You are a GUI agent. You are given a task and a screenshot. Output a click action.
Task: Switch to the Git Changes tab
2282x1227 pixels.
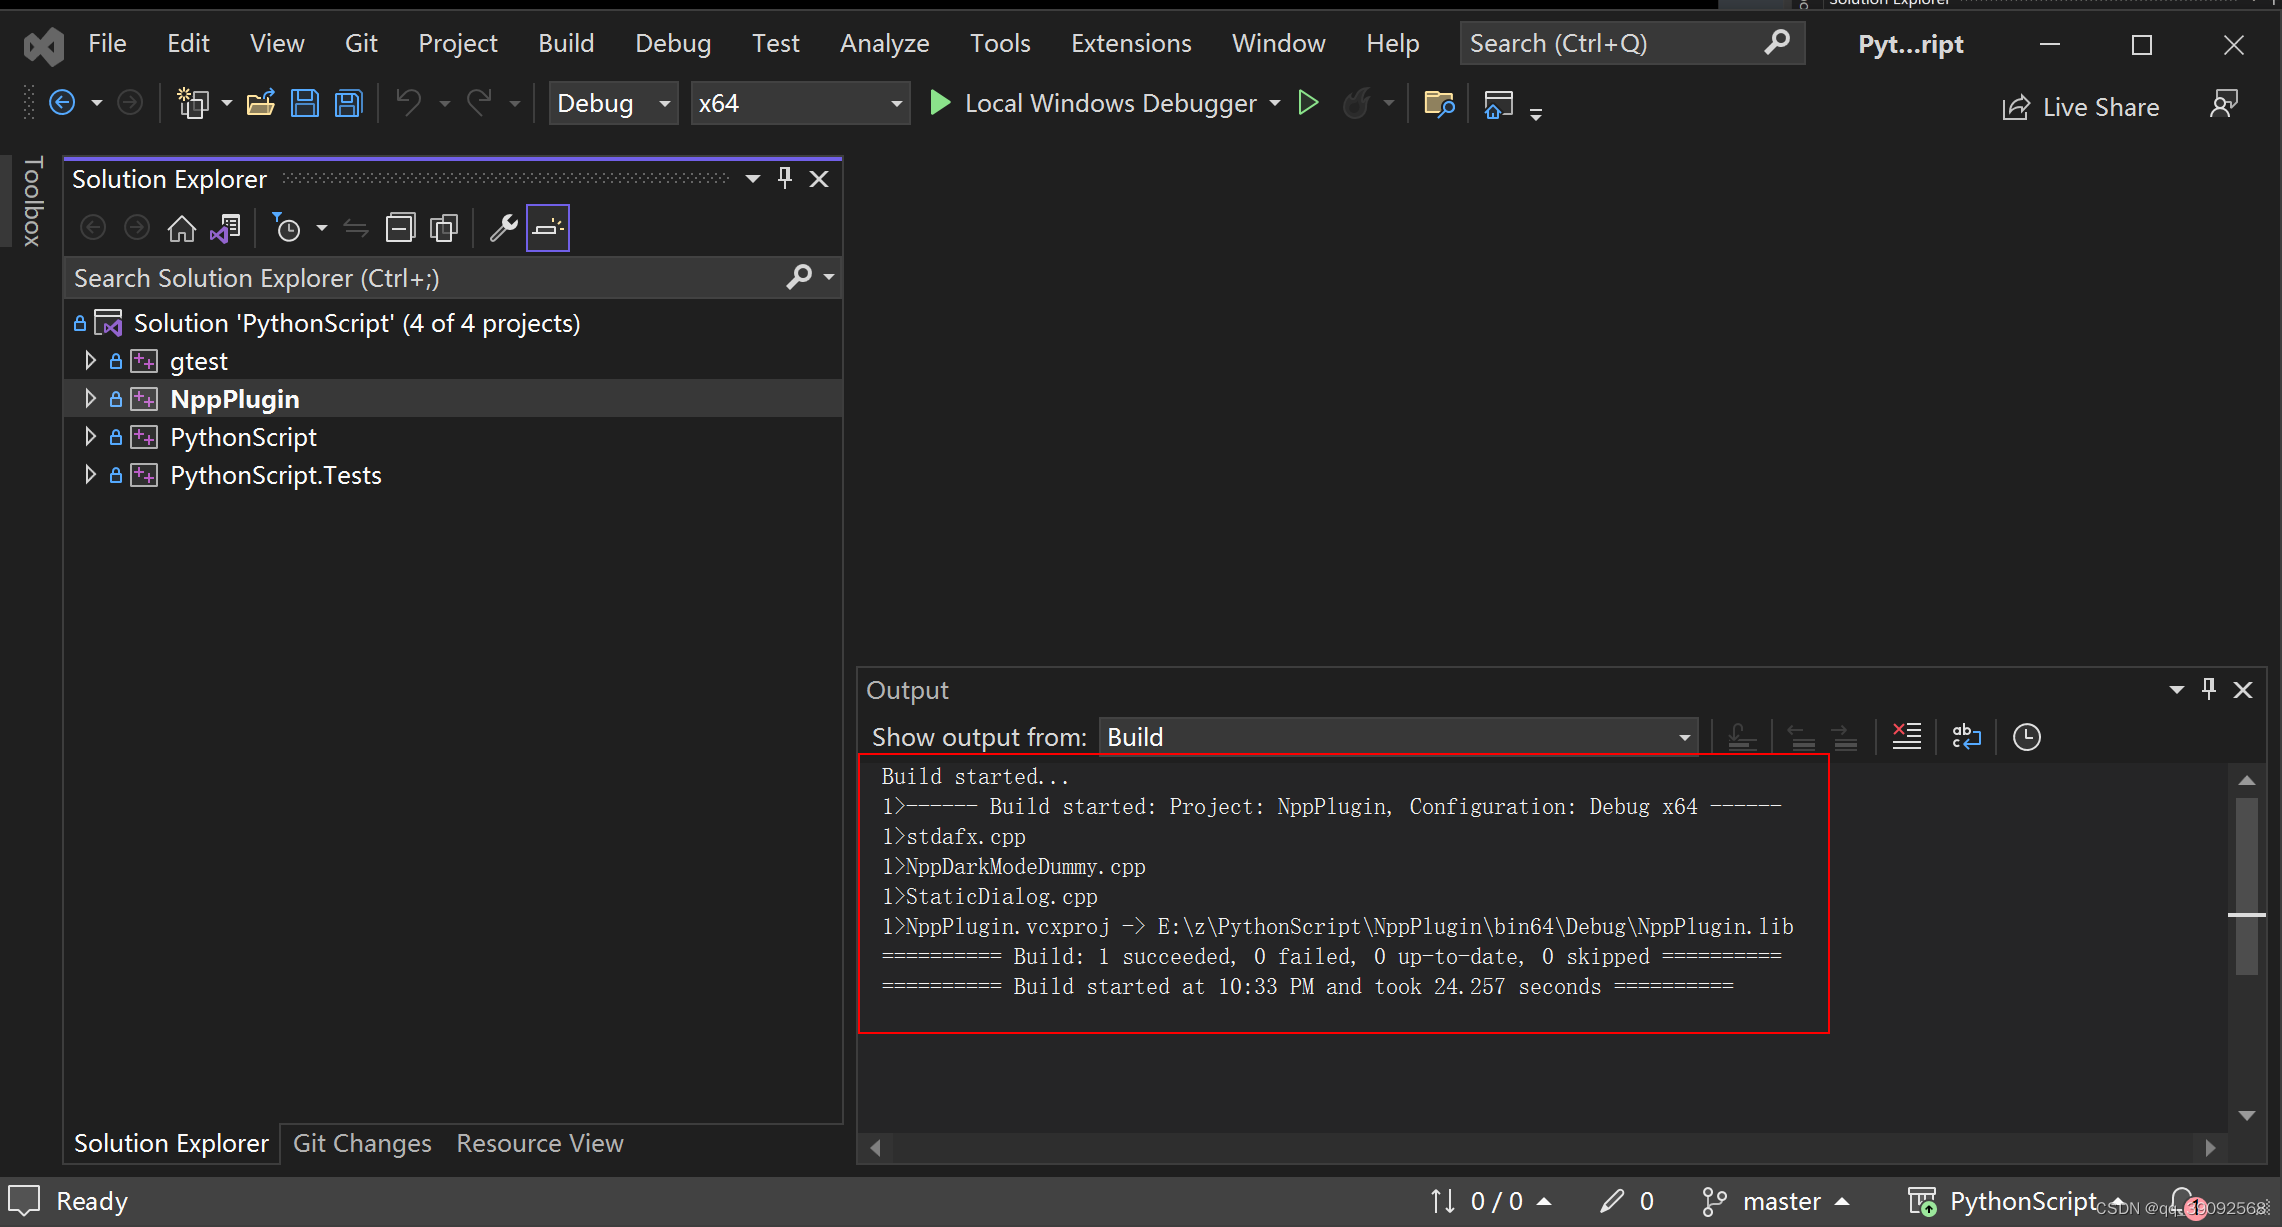click(362, 1143)
